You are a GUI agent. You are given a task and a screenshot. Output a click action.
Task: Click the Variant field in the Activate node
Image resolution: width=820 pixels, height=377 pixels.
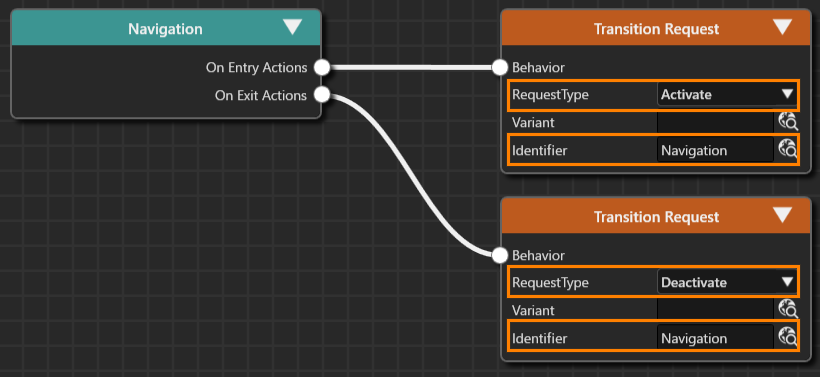click(715, 122)
